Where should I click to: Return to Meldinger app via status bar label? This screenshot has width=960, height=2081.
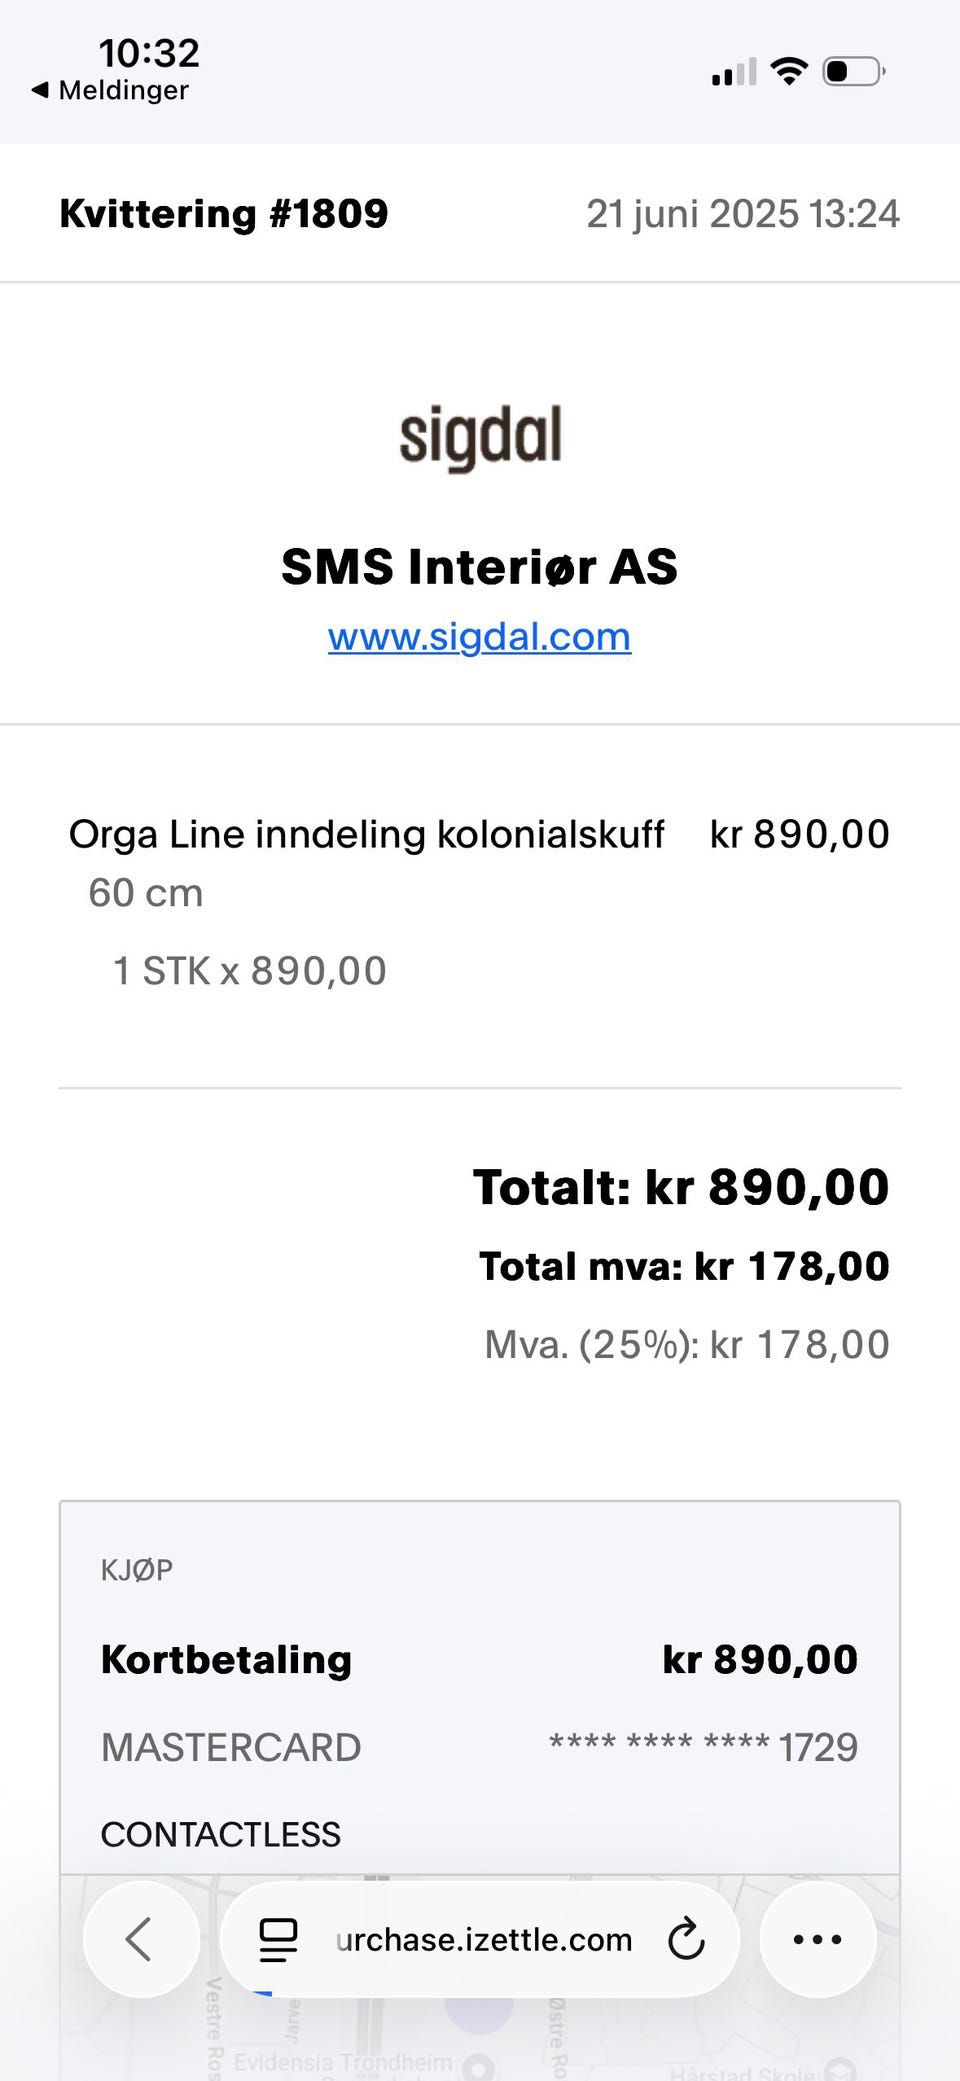click(x=123, y=90)
